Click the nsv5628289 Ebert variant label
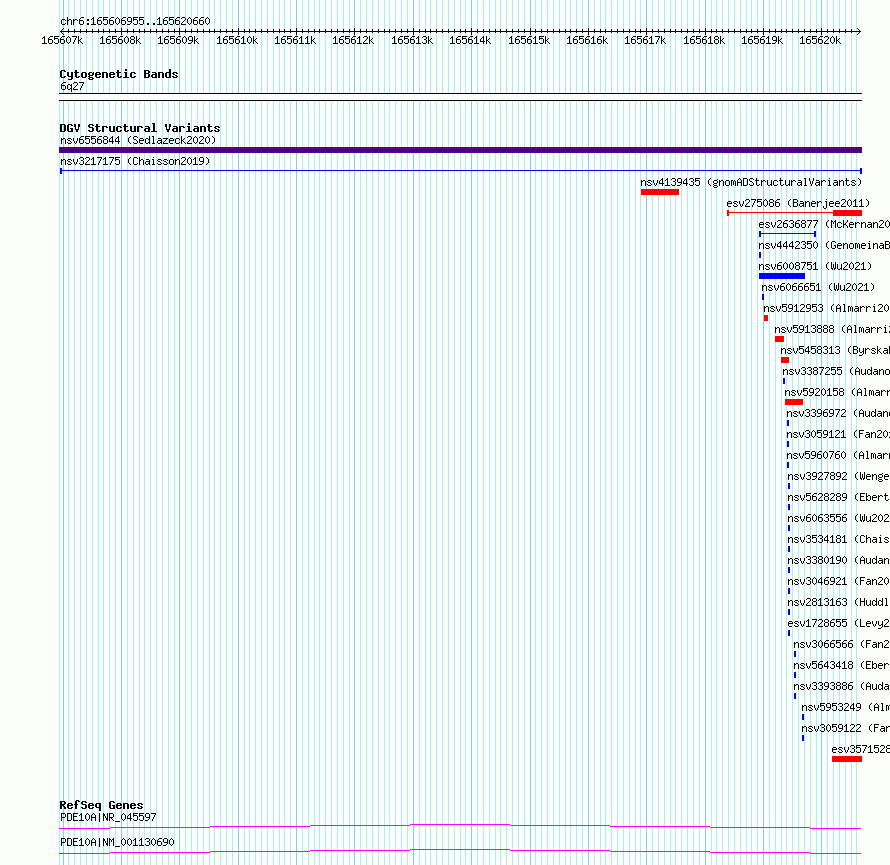890x865 pixels. click(838, 497)
